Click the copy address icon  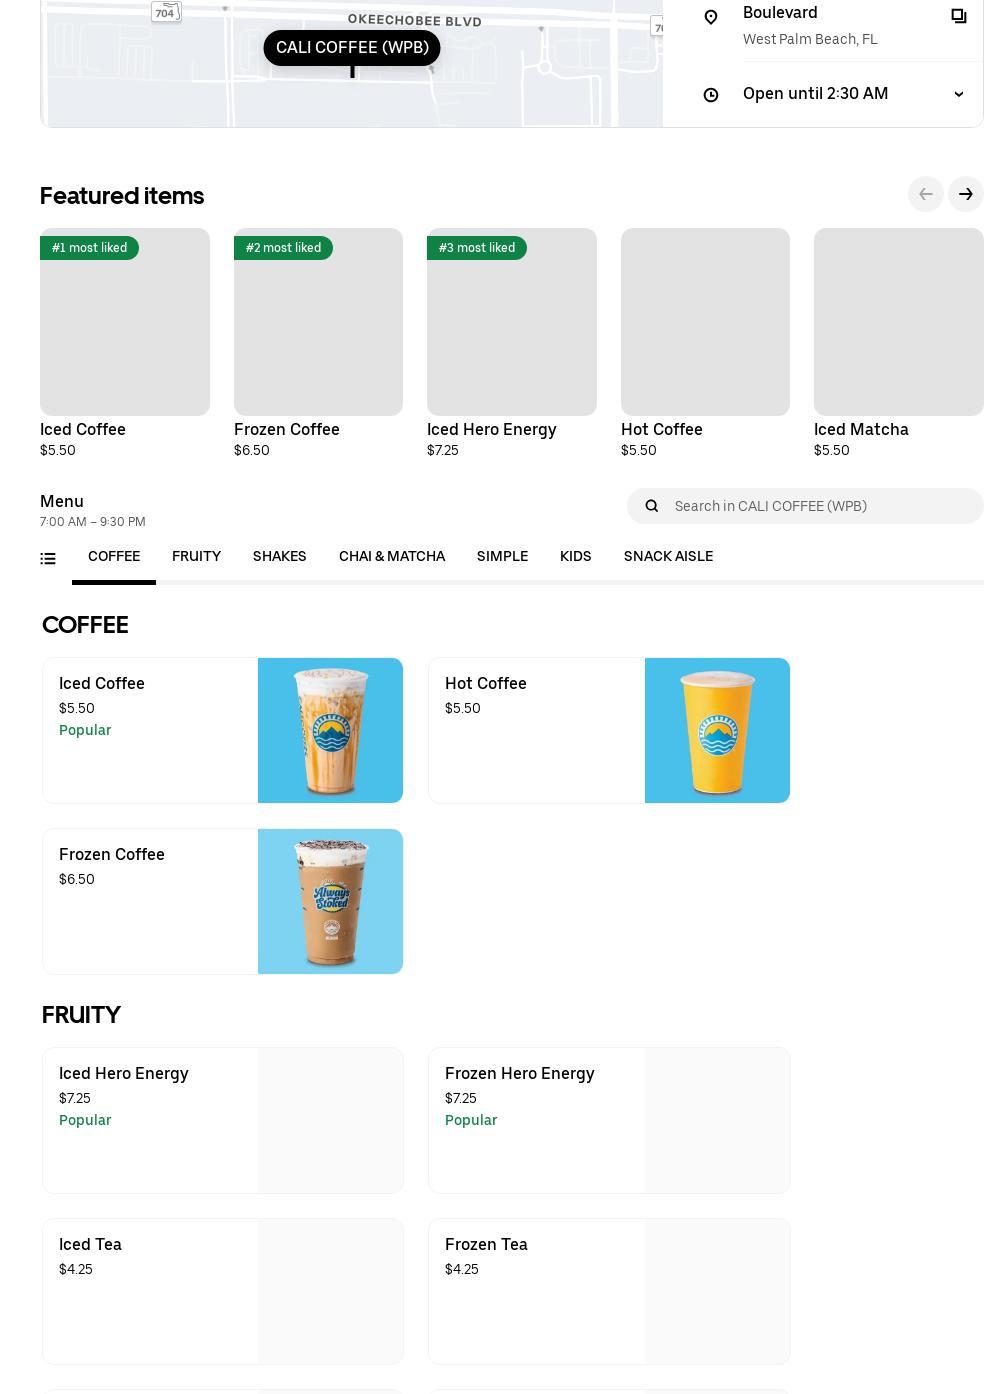(x=958, y=16)
